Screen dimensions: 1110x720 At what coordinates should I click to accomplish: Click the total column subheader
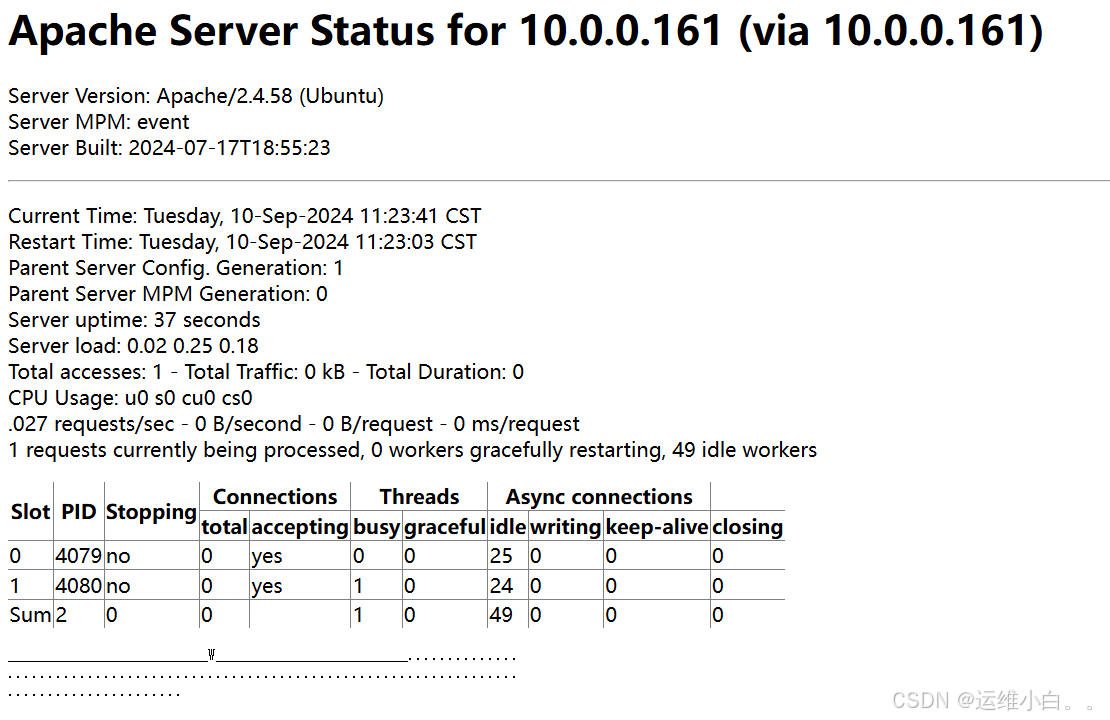tap(224, 527)
